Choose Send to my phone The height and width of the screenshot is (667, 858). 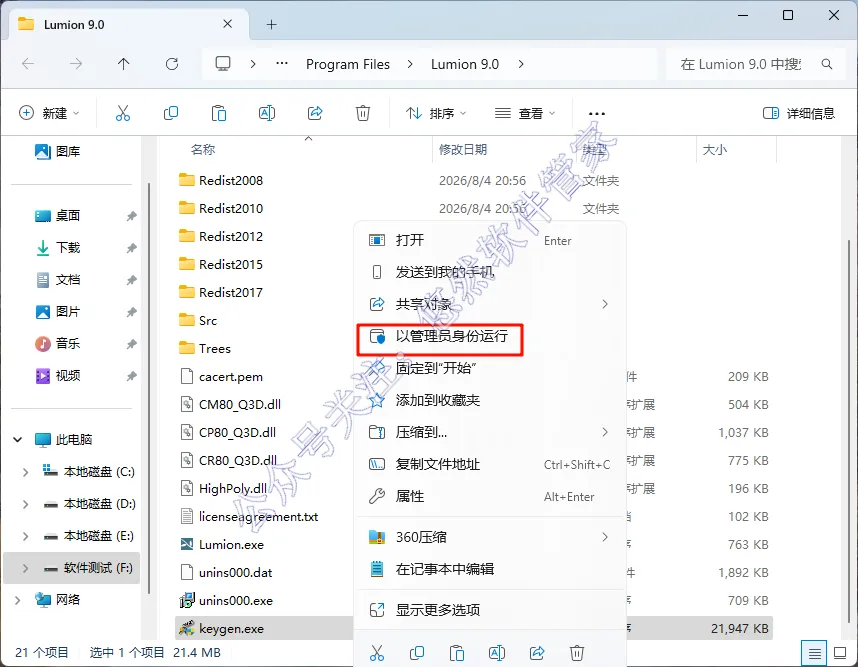click(489, 272)
